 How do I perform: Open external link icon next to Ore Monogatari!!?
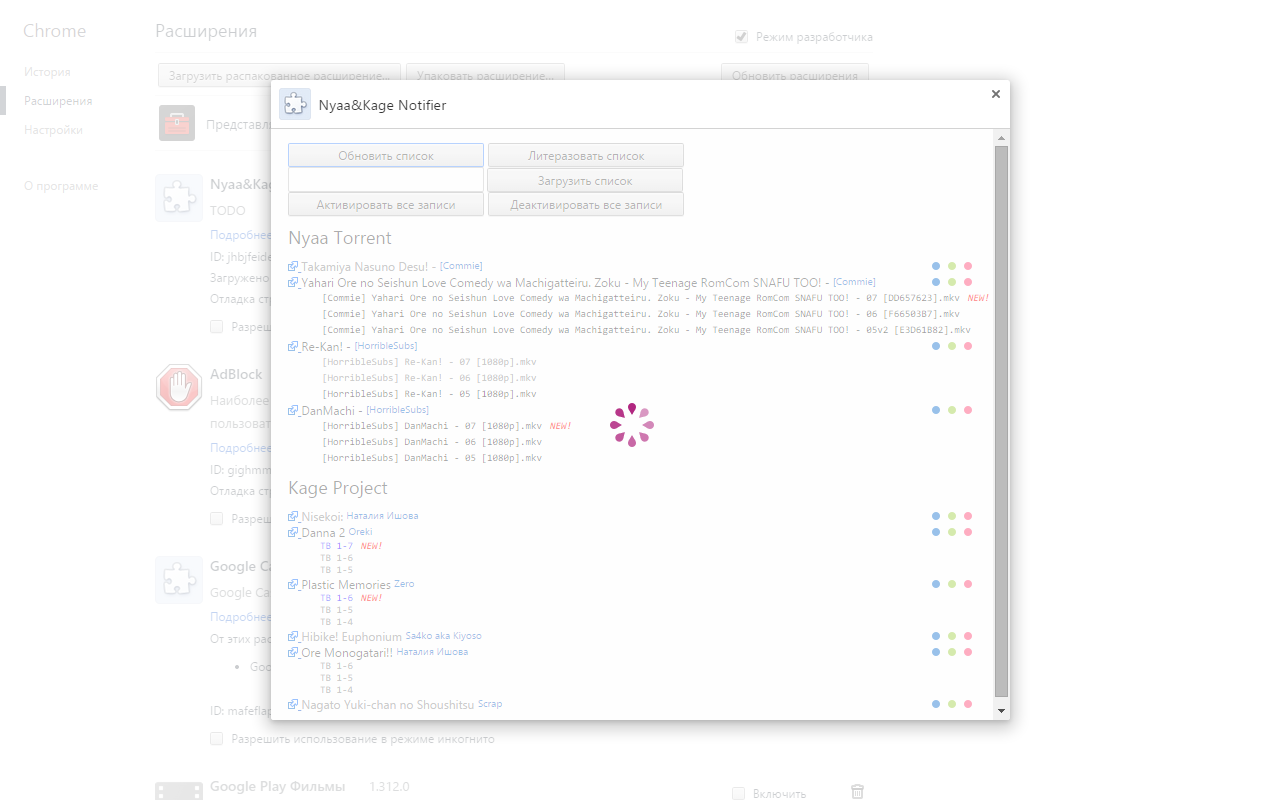[293, 653]
